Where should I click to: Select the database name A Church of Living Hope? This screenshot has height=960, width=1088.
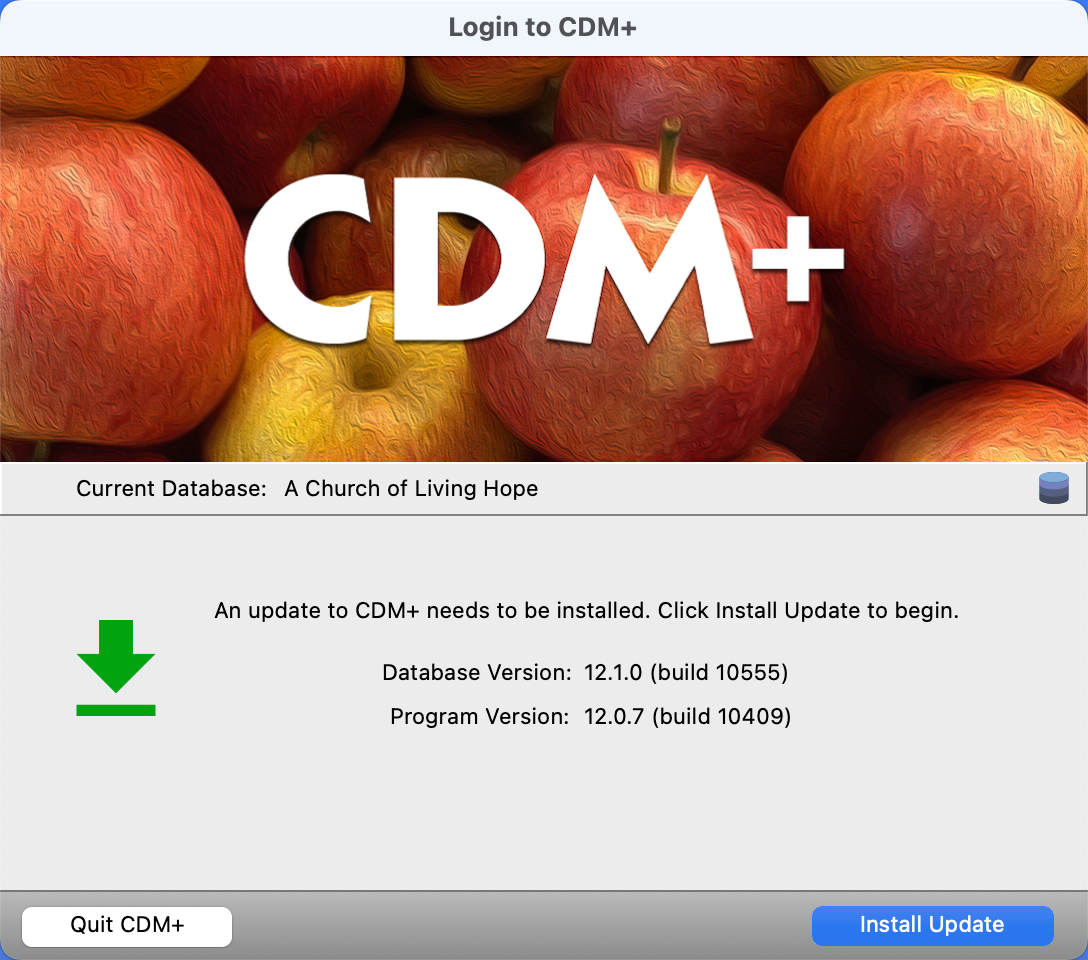pyautogui.click(x=411, y=488)
